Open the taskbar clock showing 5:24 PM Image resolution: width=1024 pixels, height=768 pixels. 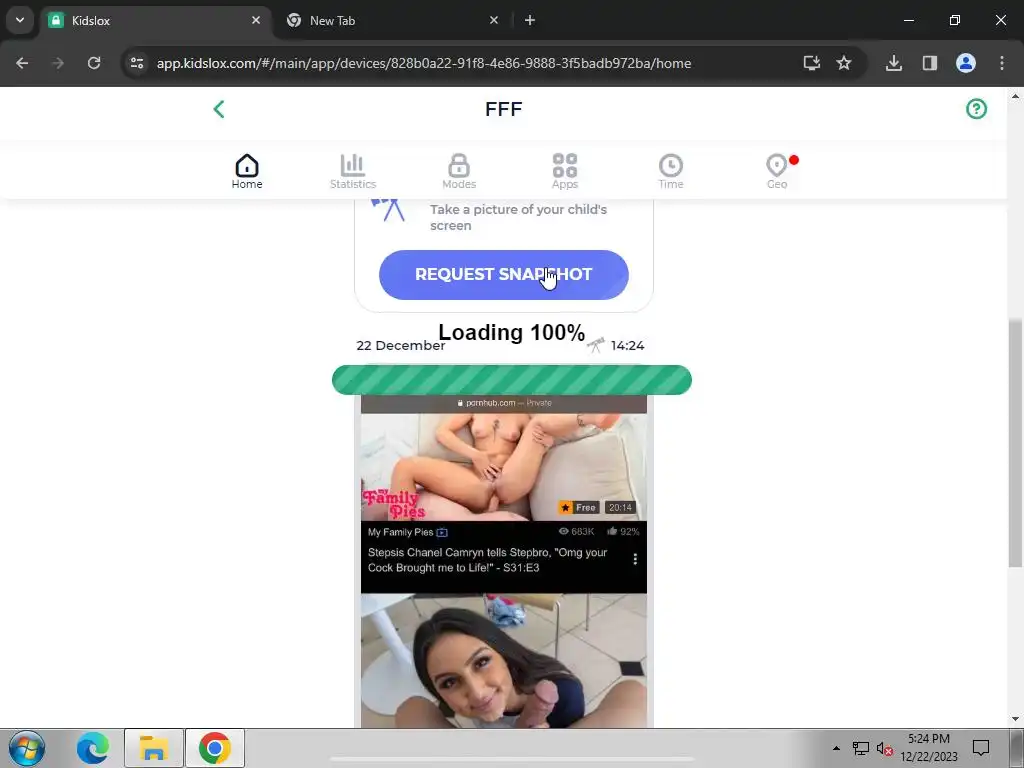pyautogui.click(x=929, y=748)
